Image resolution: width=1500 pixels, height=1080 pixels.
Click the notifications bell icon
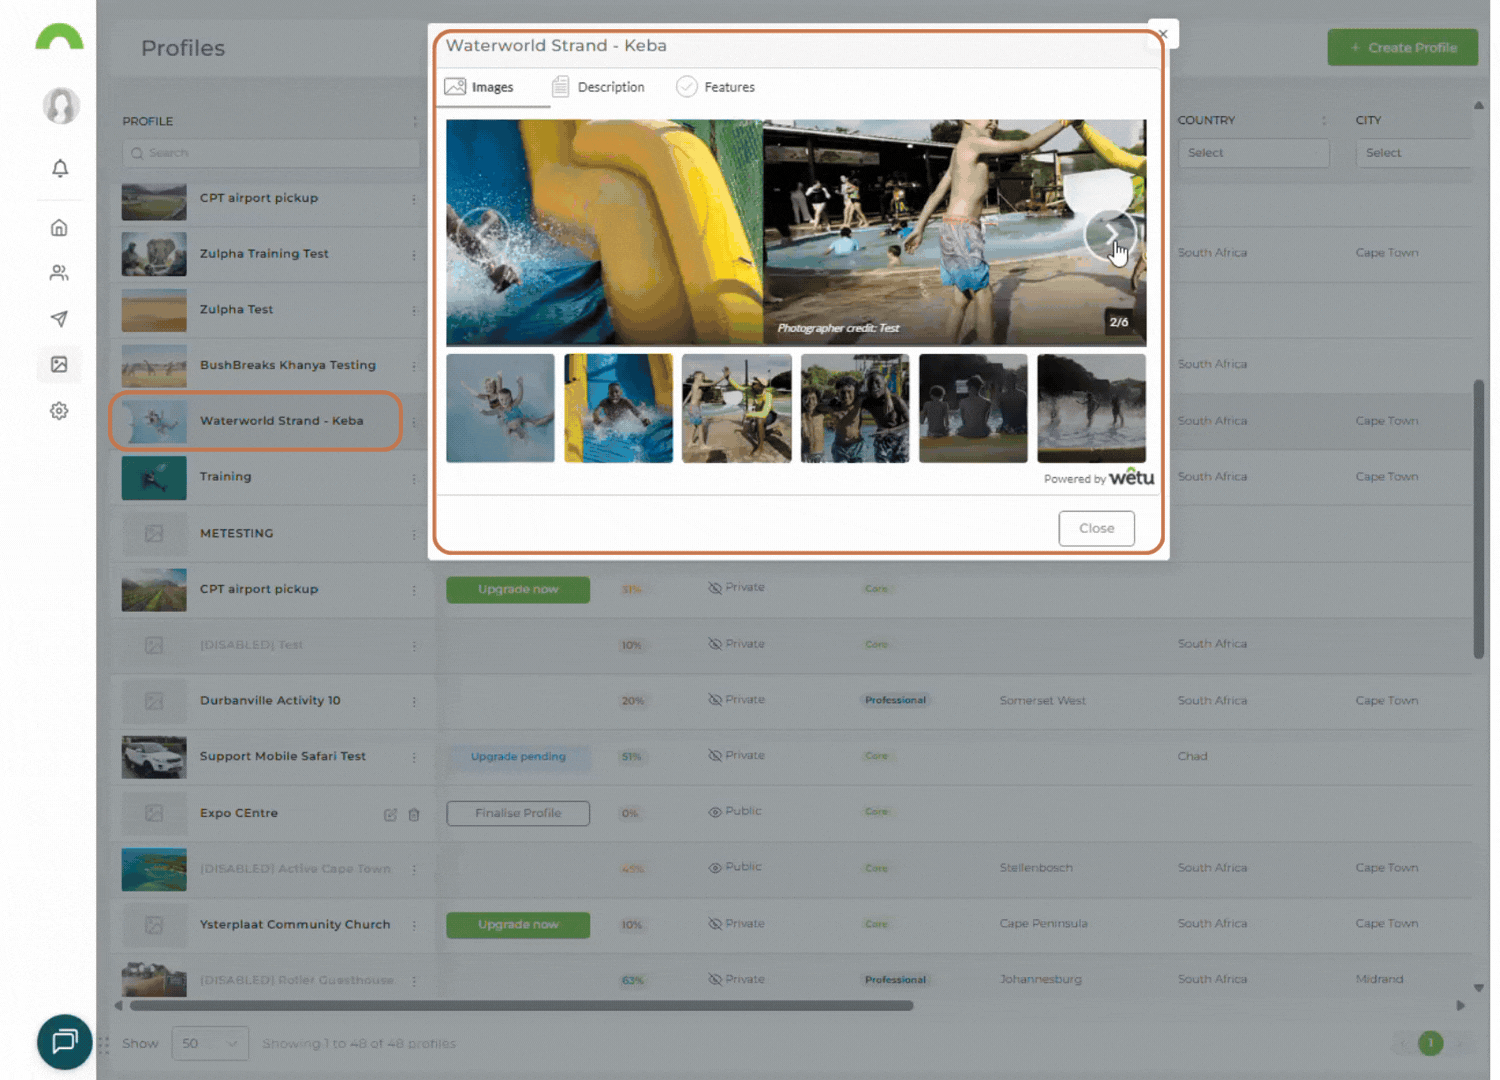[x=60, y=168]
